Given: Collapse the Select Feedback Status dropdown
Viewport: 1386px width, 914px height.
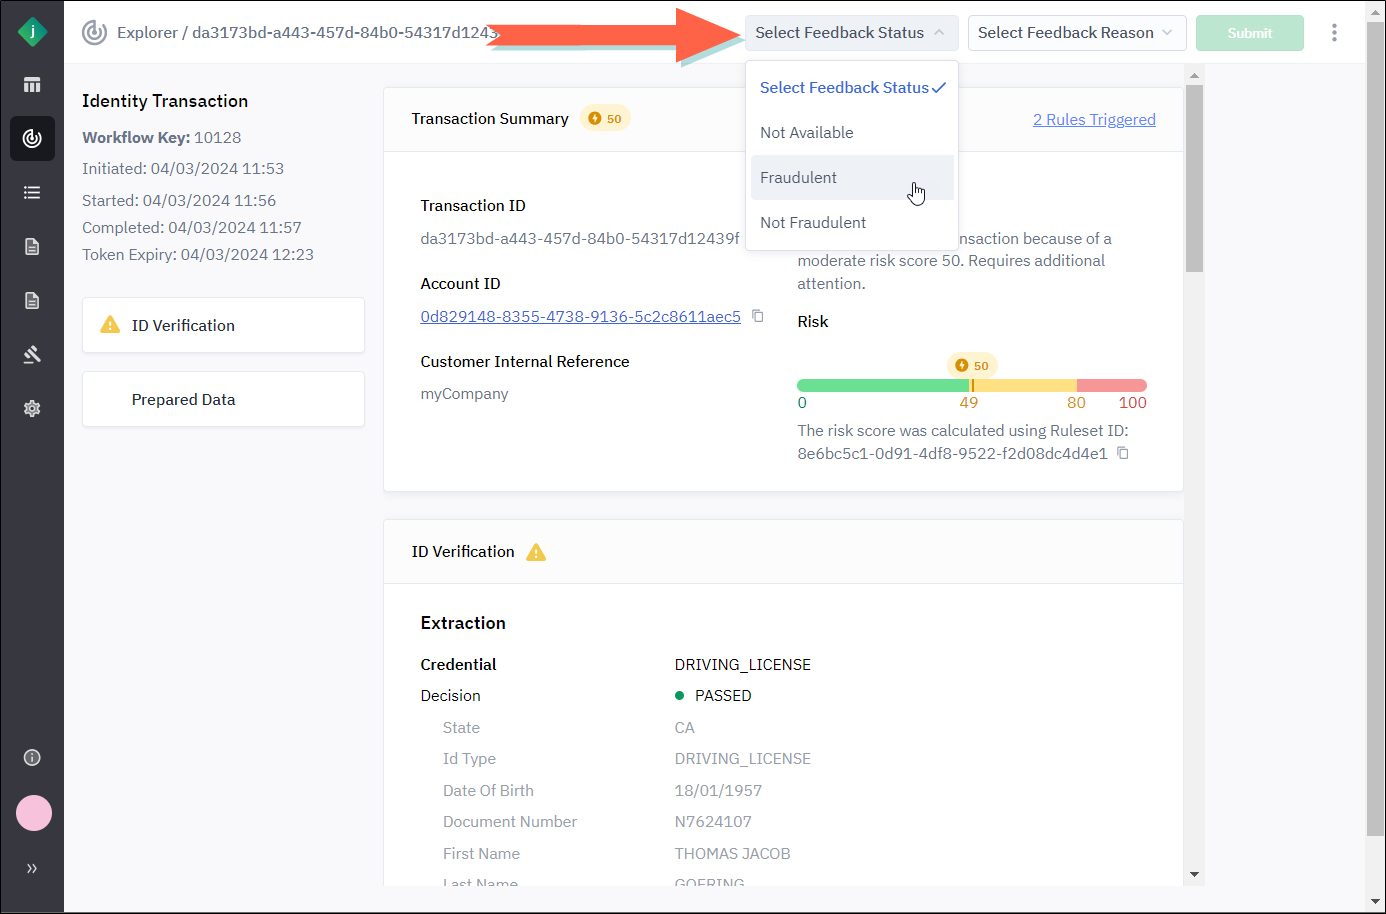Looking at the screenshot, I should [x=851, y=33].
